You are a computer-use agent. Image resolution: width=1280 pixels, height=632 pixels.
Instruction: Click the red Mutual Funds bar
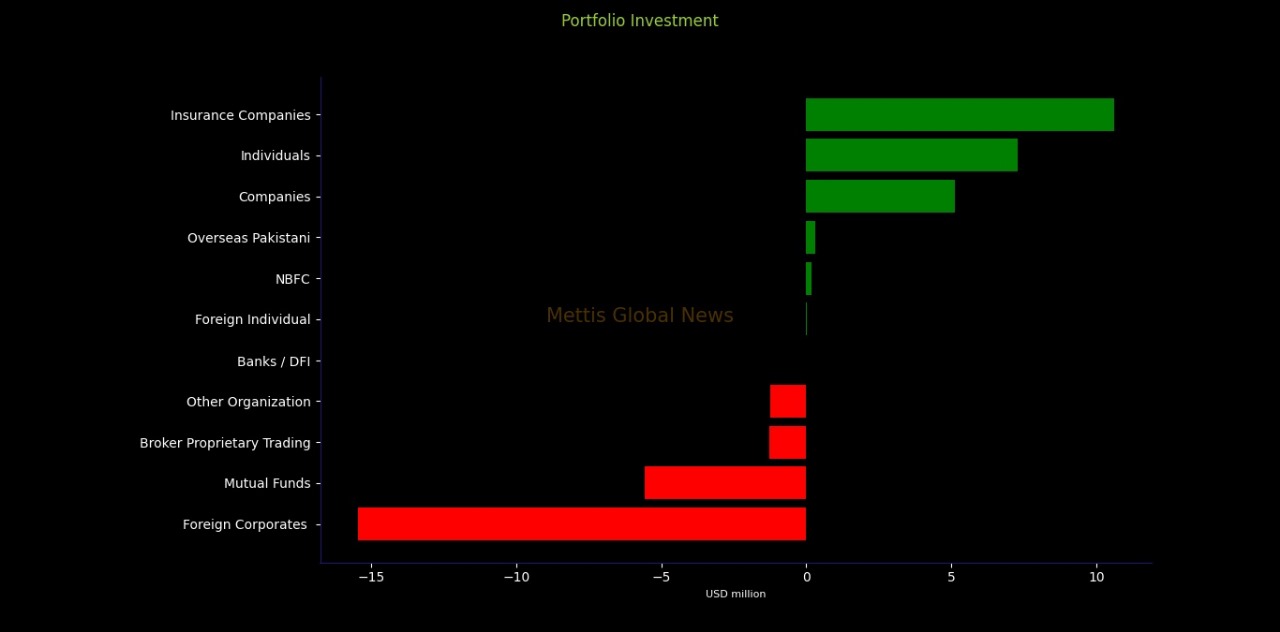click(725, 483)
